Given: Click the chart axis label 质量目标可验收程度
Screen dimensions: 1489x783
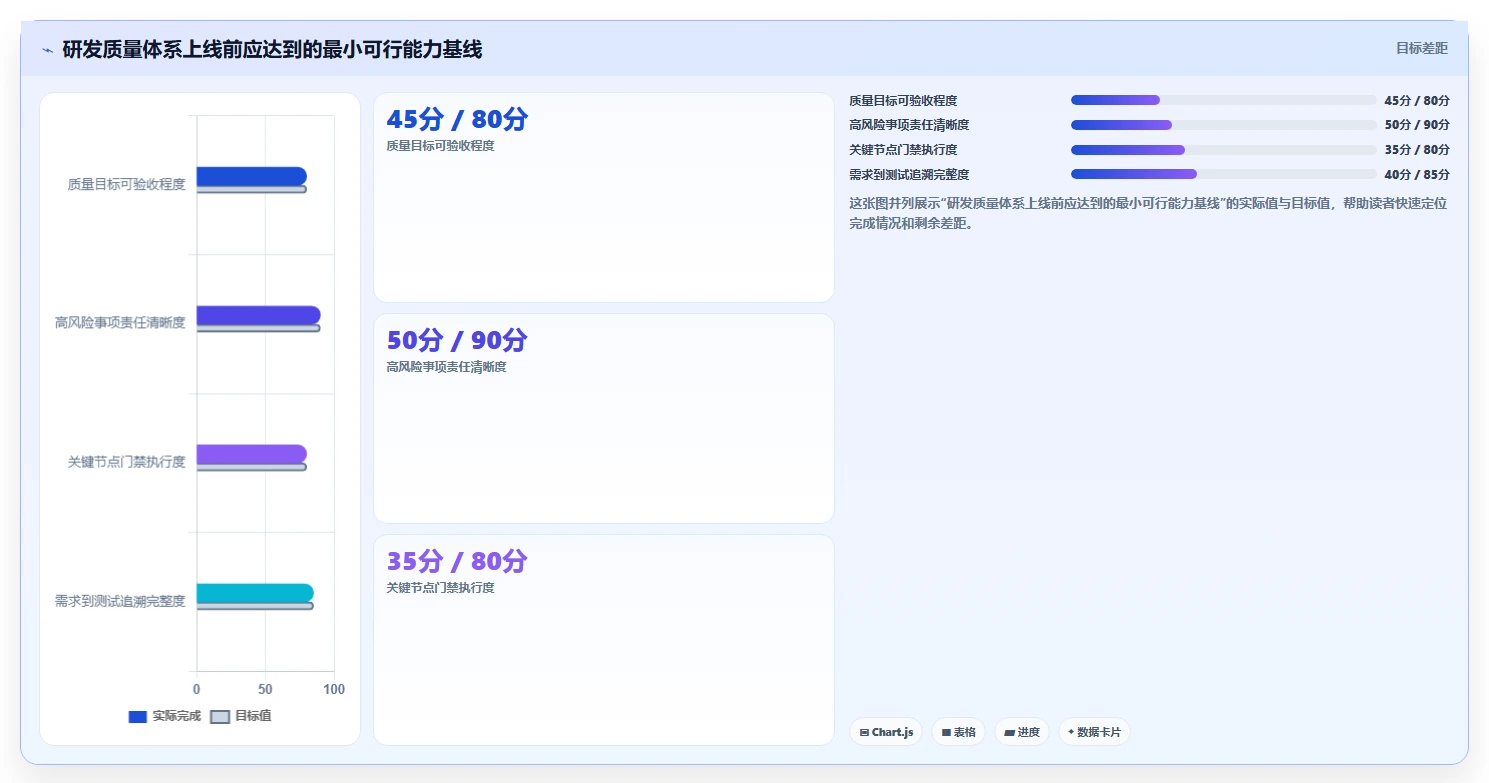Looking at the screenshot, I should point(126,184).
